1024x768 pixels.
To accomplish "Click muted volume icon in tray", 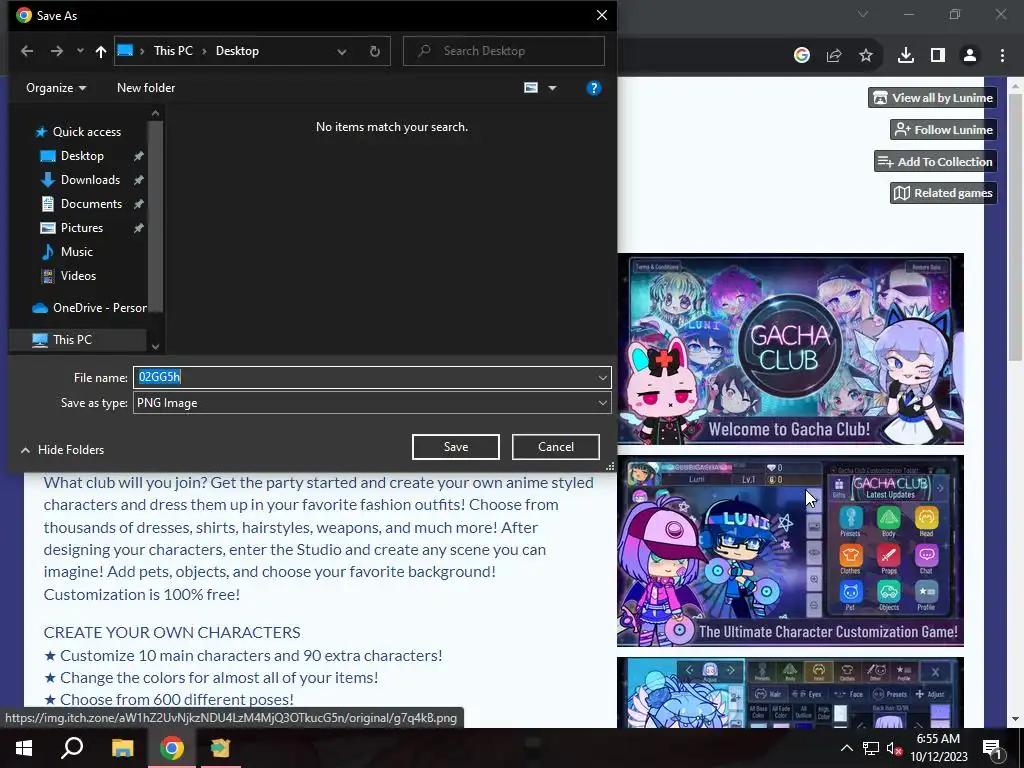I will point(894,748).
